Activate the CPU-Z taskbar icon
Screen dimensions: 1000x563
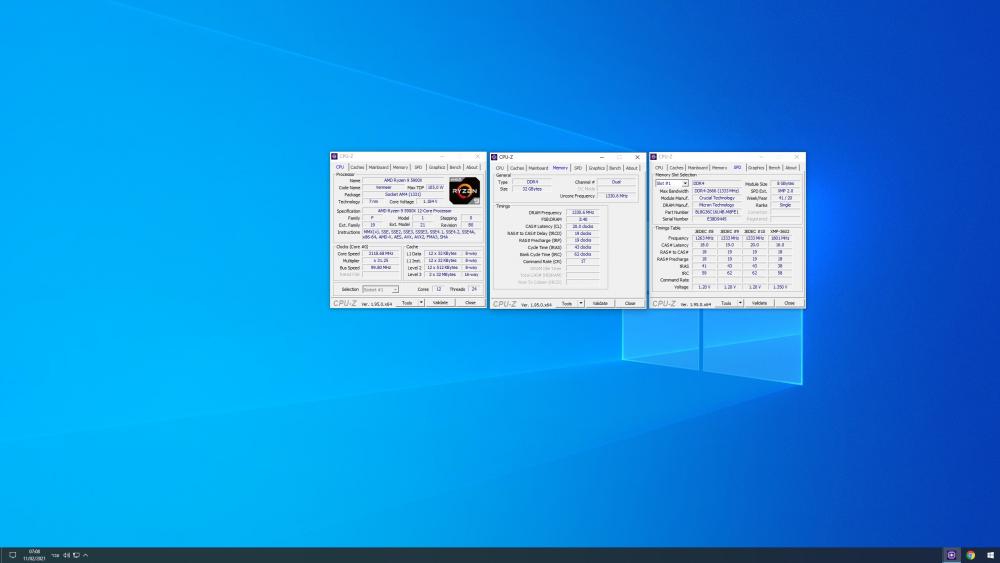[951, 555]
